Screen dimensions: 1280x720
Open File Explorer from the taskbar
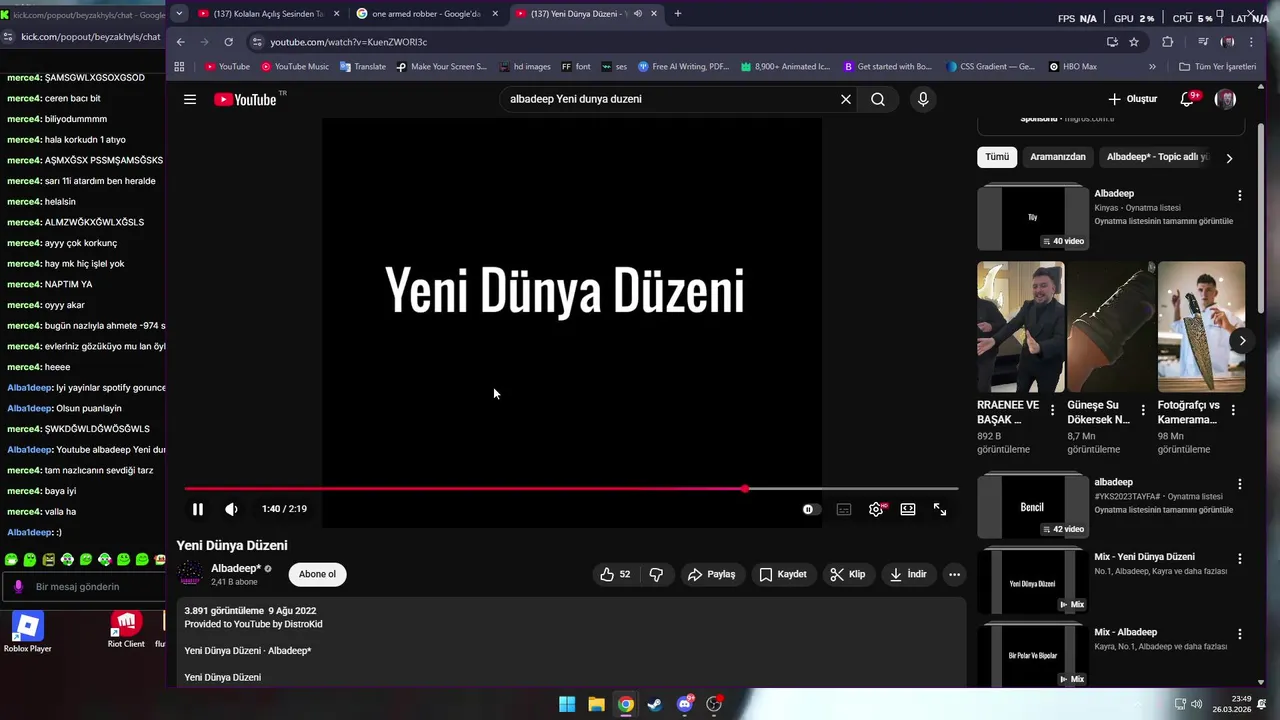click(x=596, y=704)
